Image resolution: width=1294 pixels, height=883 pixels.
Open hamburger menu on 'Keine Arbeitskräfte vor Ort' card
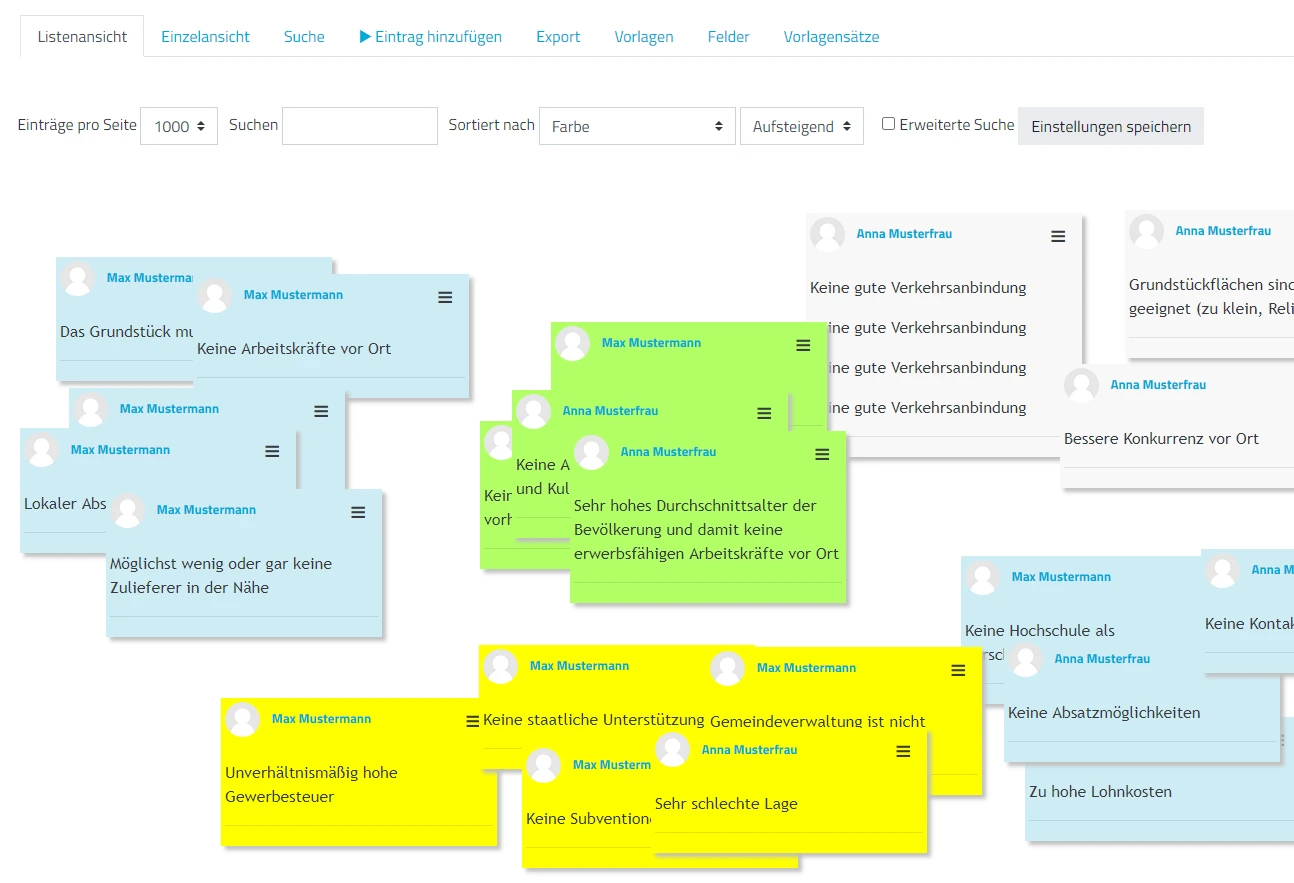(445, 297)
